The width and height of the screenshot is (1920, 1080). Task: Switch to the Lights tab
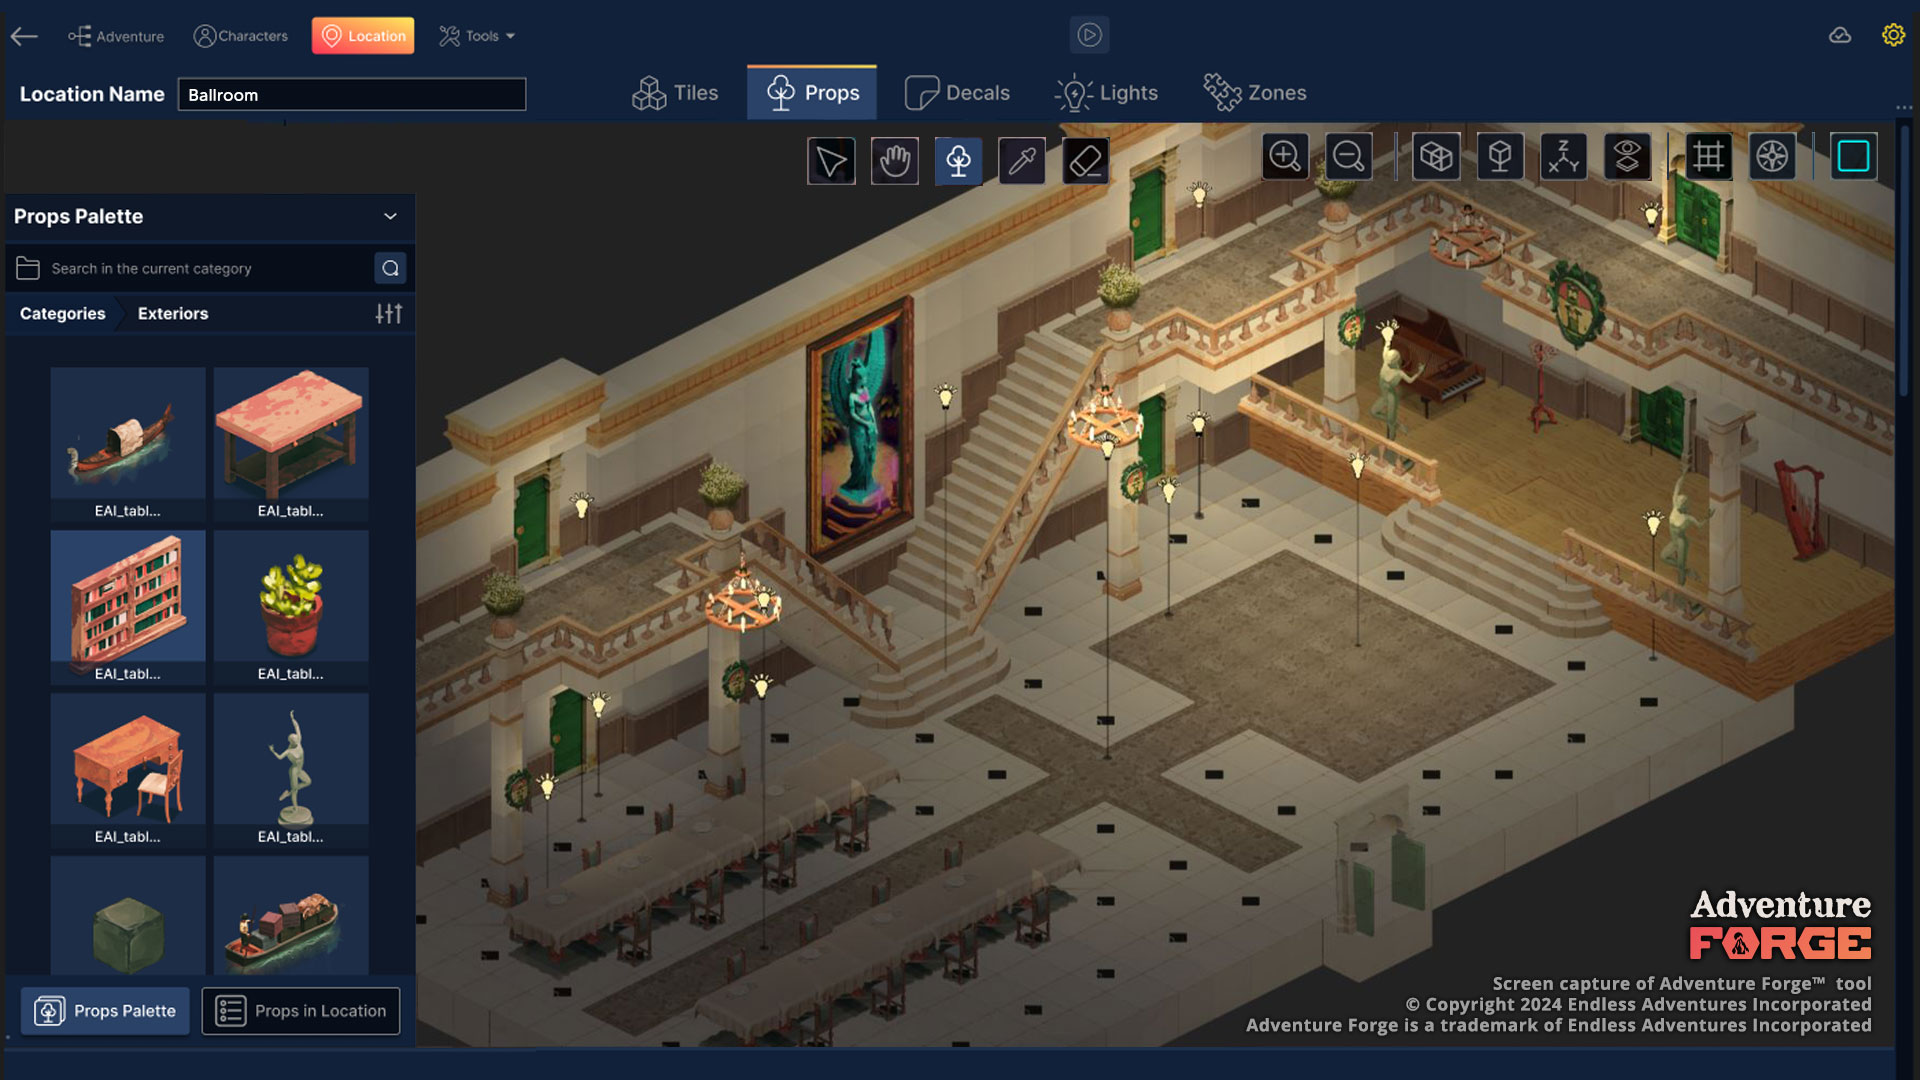[x=1107, y=93]
